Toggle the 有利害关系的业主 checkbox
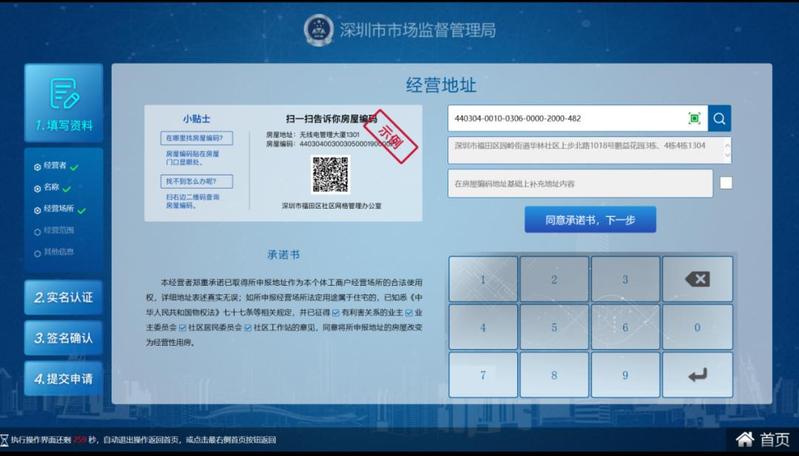This screenshot has height=456, width=799. [x=337, y=313]
